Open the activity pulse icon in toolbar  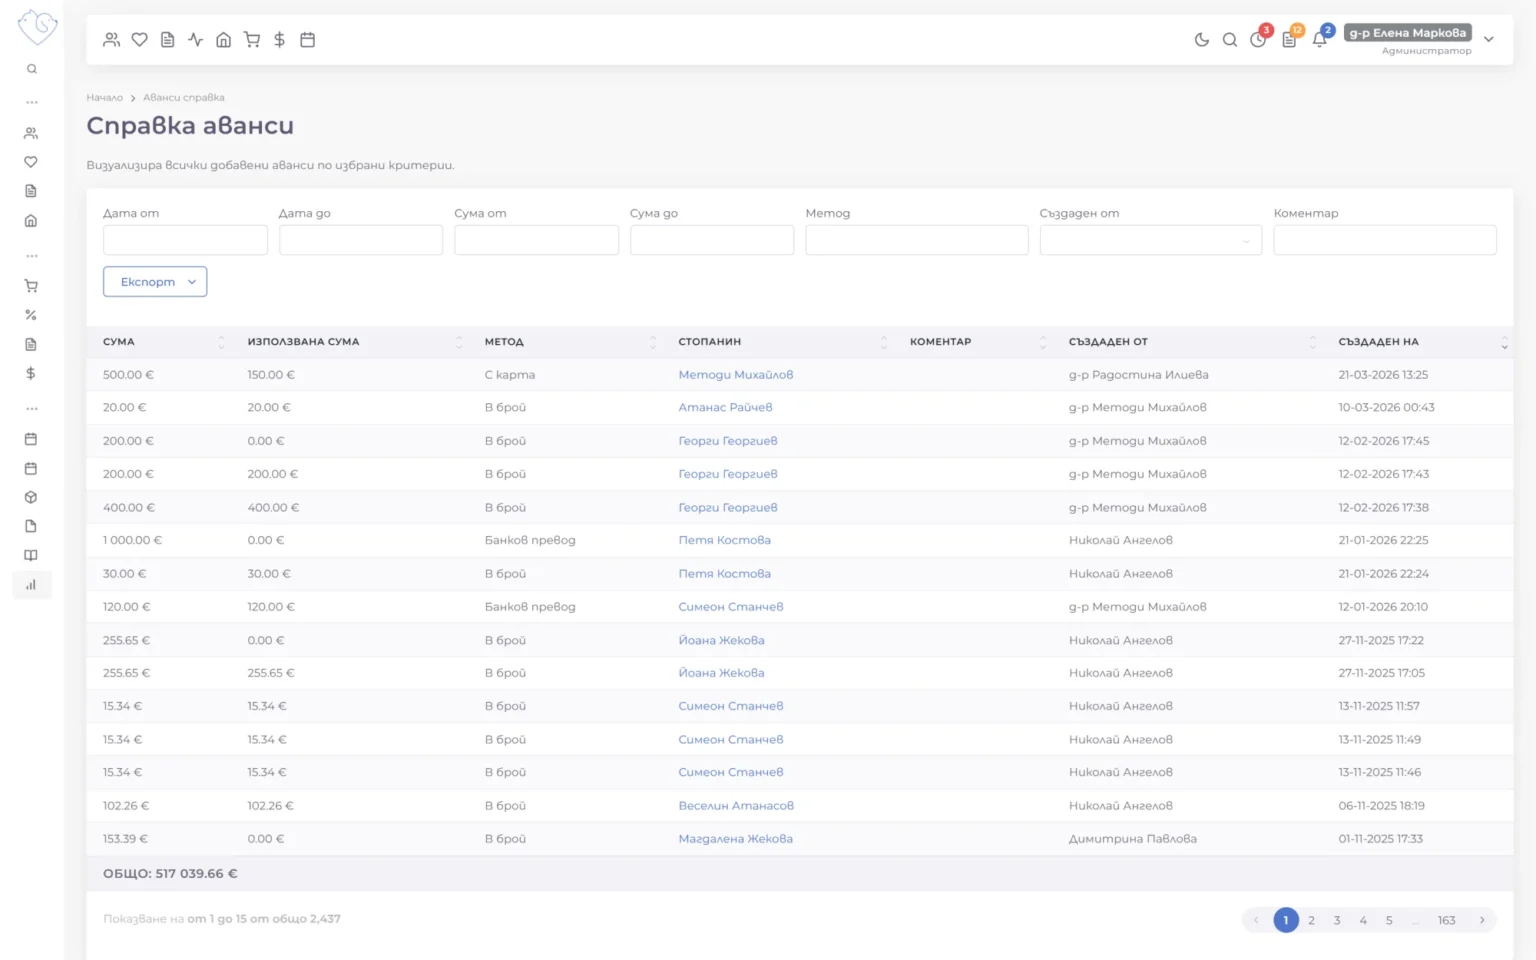(x=196, y=40)
